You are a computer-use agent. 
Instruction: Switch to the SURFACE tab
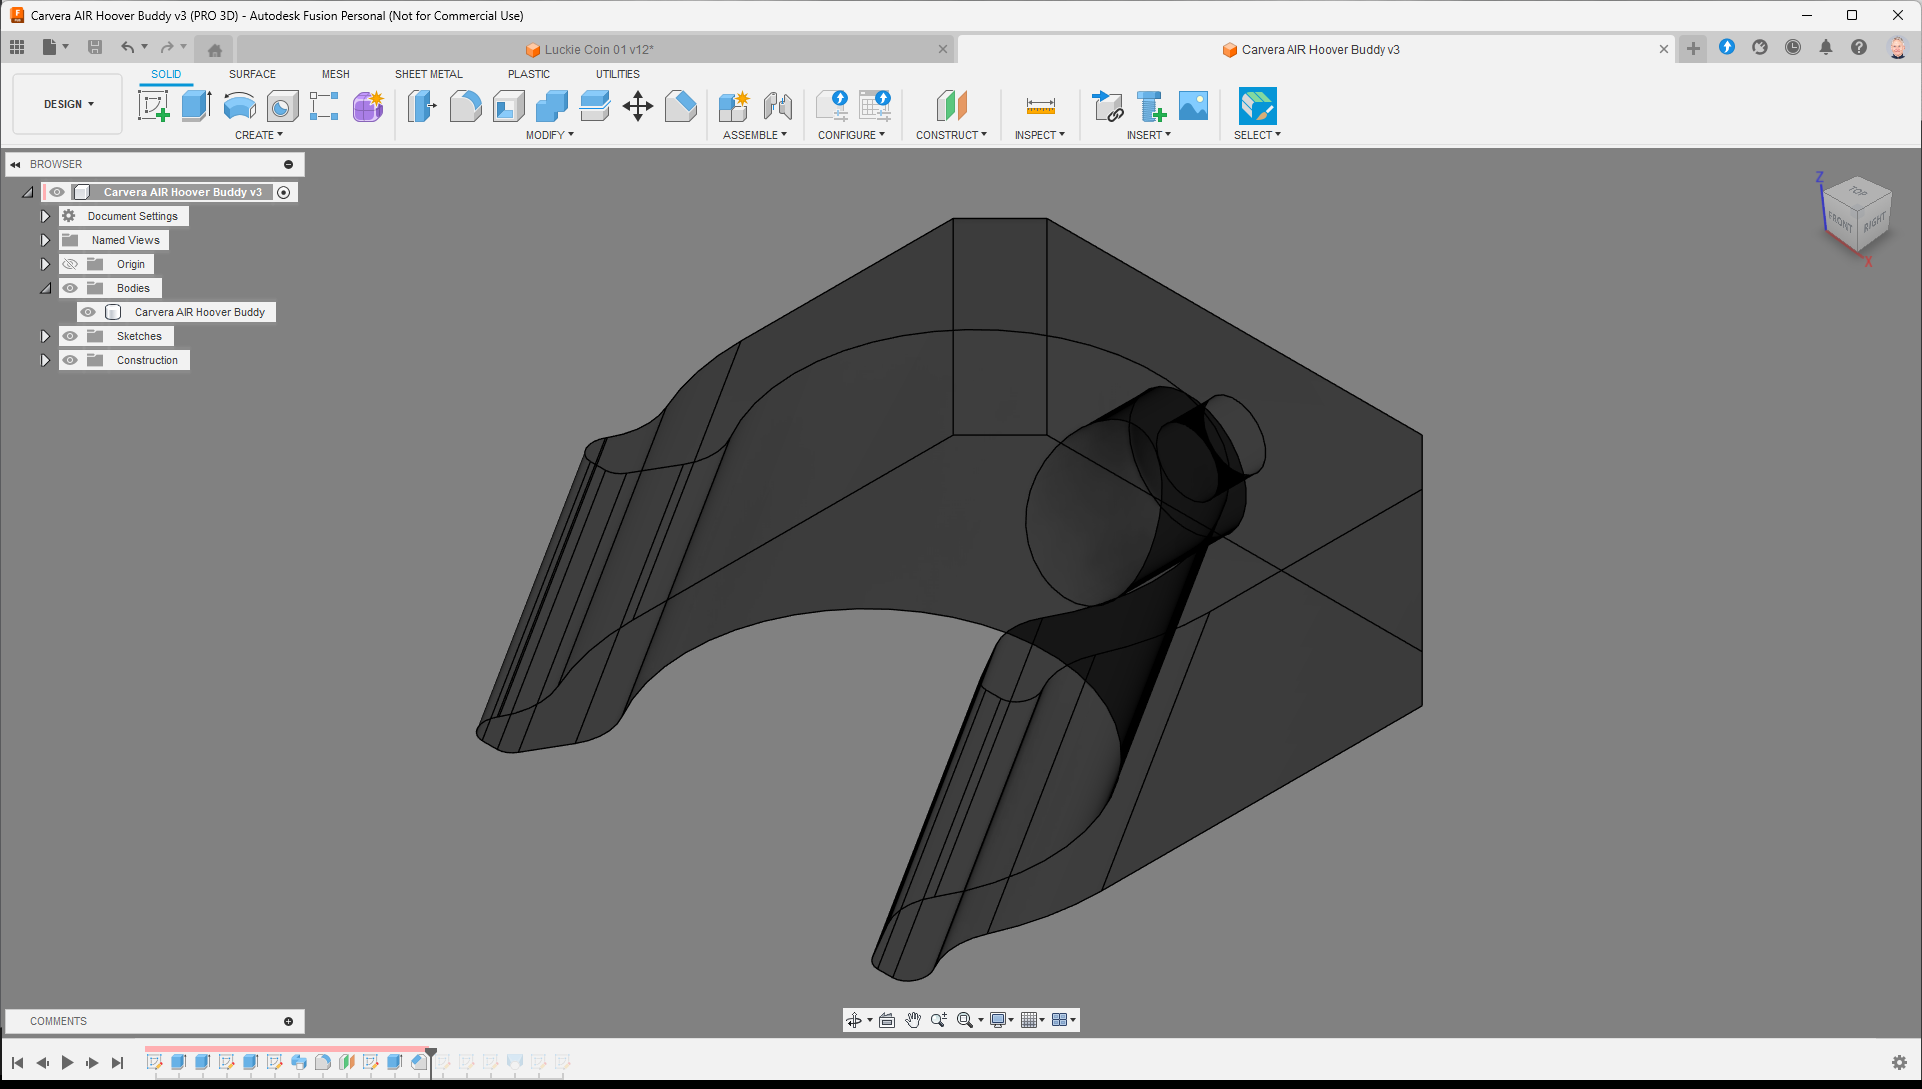(252, 74)
